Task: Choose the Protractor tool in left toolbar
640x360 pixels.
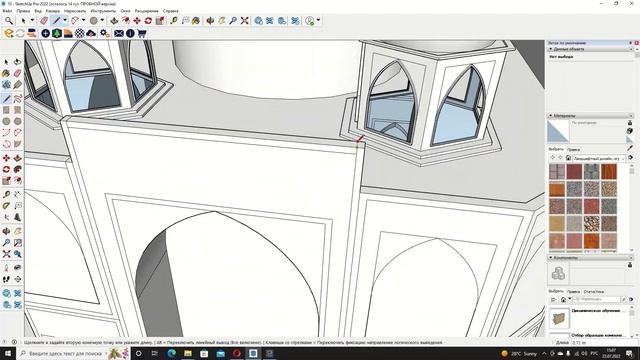Action: coord(6,206)
